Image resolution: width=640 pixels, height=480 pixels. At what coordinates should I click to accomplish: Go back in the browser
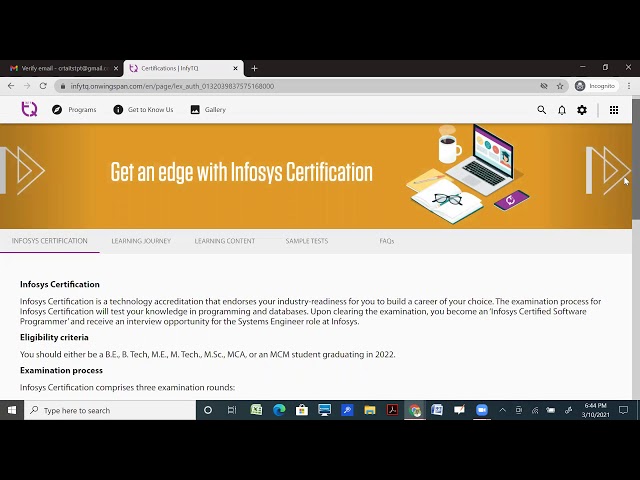click(11, 86)
